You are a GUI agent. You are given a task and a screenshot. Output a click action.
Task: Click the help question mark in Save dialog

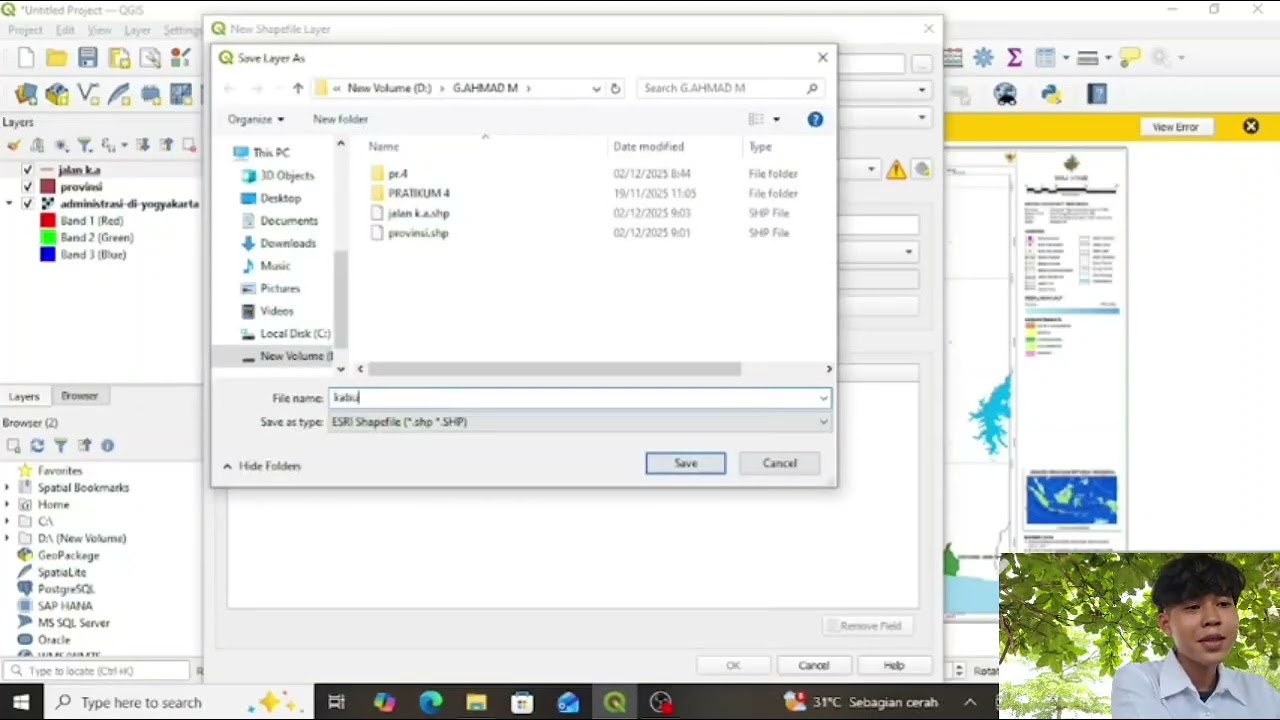coord(815,119)
